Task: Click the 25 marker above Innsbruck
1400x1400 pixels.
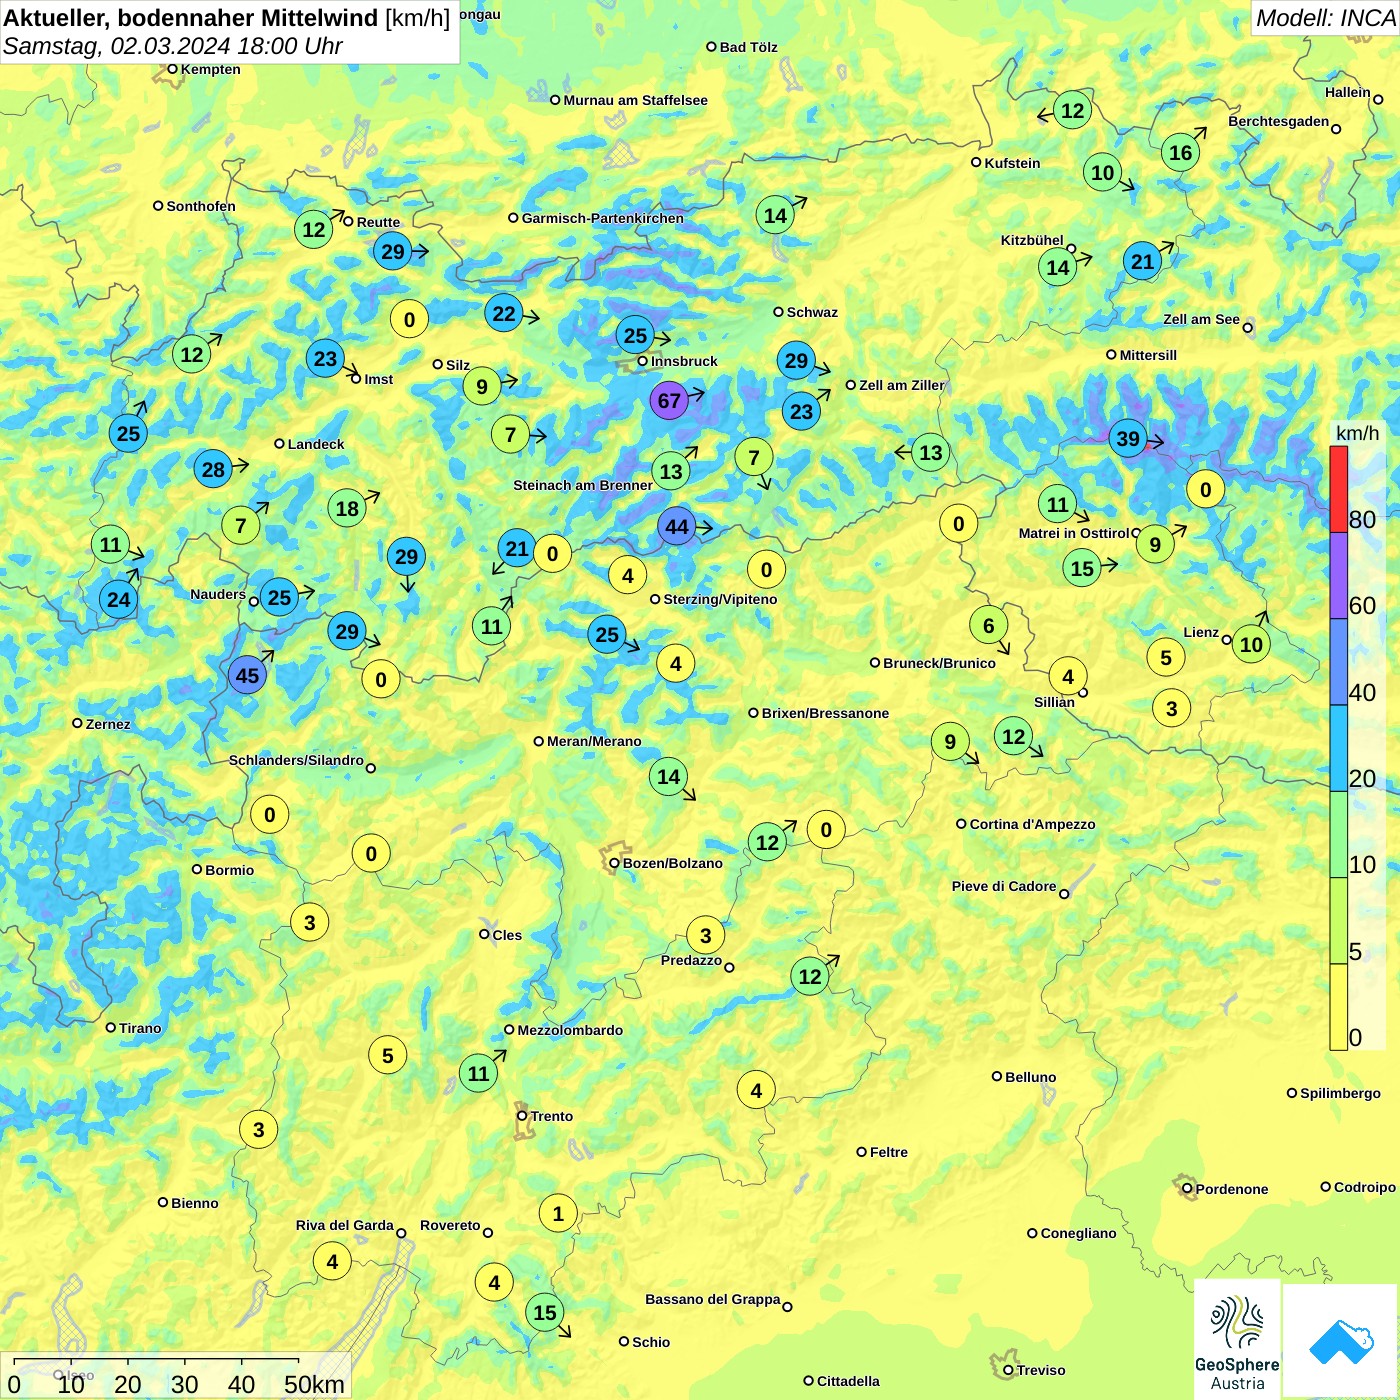Action: pos(636,335)
